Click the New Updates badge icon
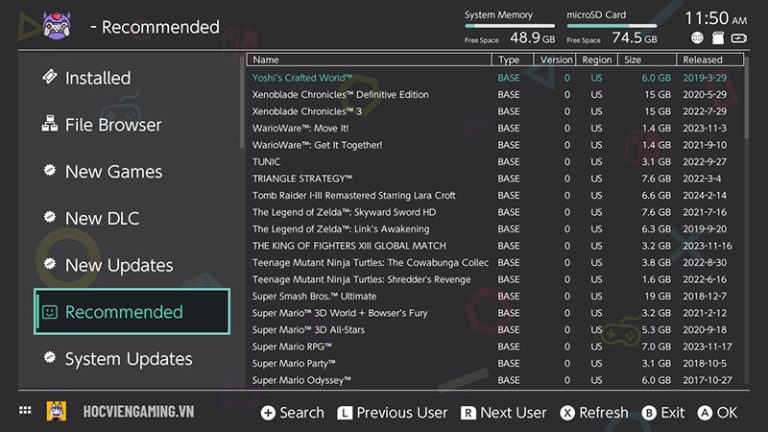768x432 pixels. click(x=48, y=265)
